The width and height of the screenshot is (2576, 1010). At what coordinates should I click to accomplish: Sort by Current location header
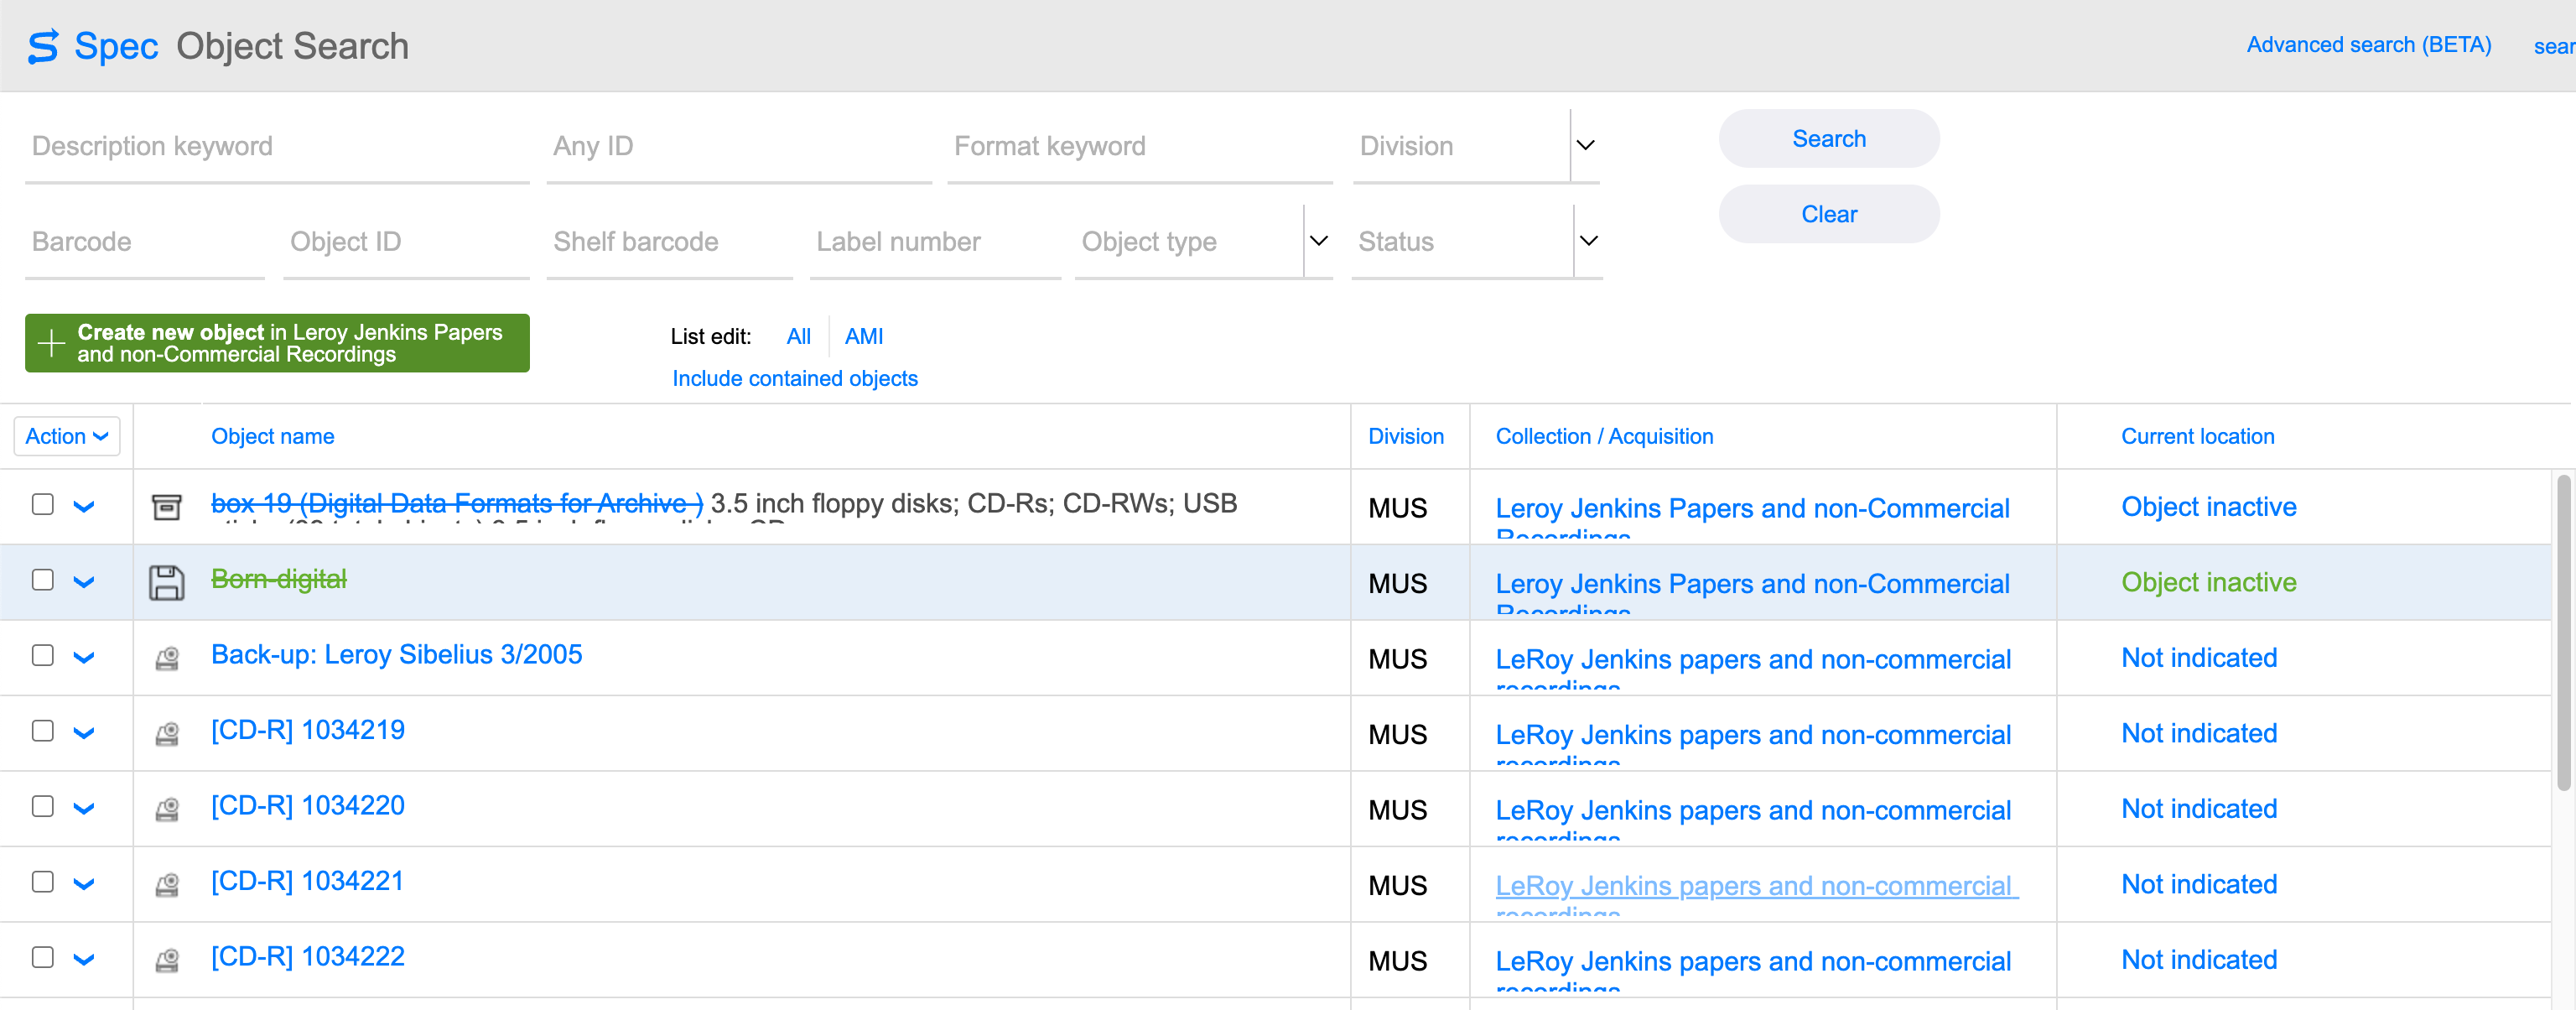[2197, 436]
